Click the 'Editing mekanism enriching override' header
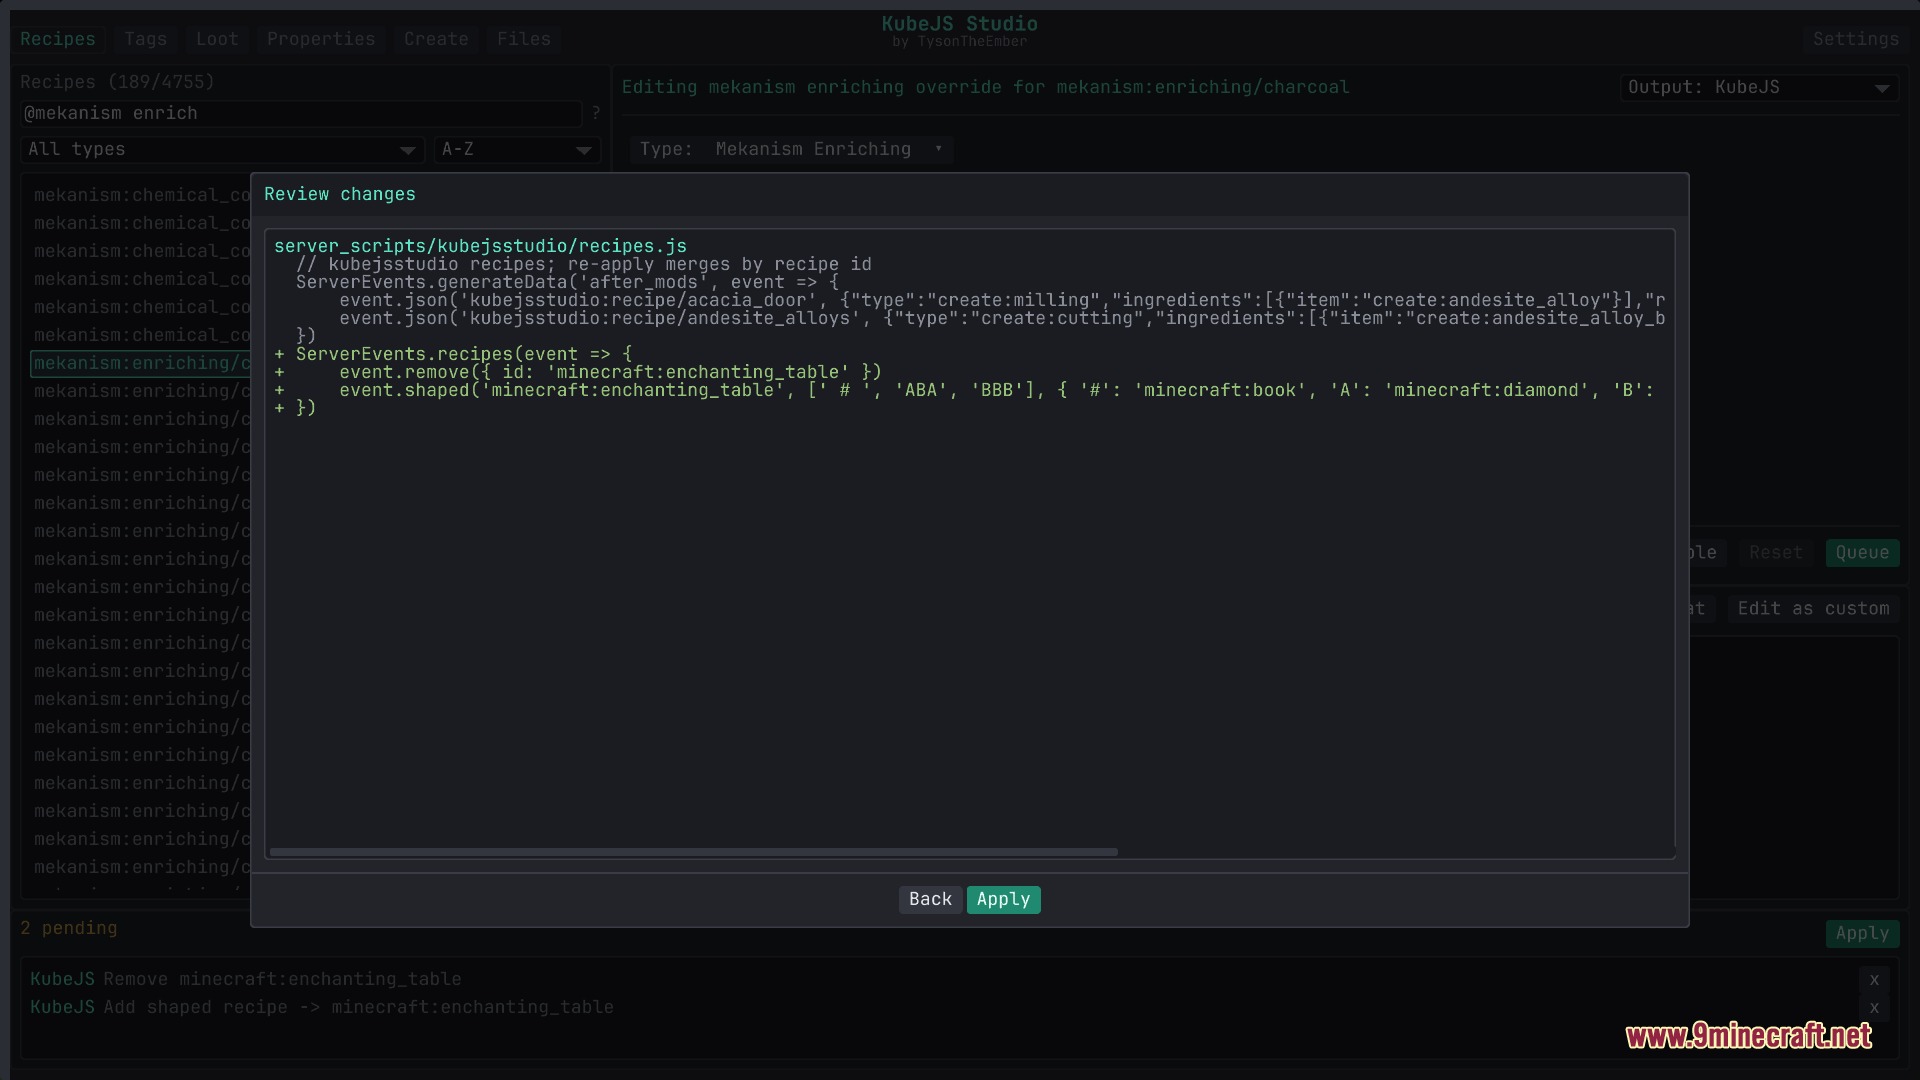The image size is (1920, 1080). 985,87
